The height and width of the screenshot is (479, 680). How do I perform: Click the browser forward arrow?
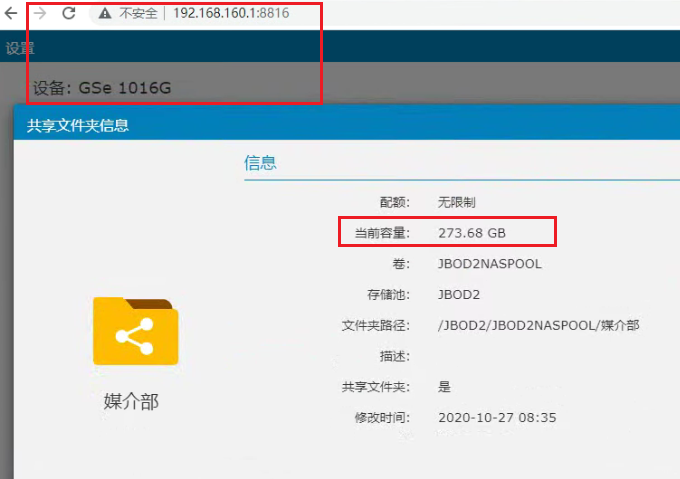pos(40,14)
